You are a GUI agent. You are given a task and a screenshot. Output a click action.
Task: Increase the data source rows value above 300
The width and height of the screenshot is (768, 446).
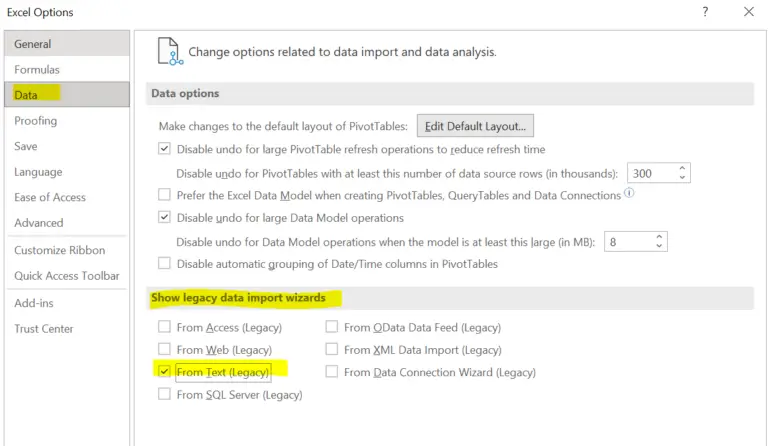682,168
